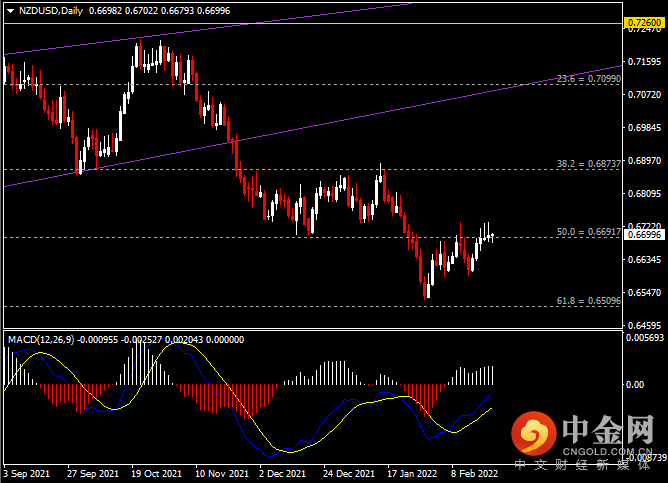Click the 19 Oct 2021 date label
This screenshot has height=483, width=668.
coord(156,474)
